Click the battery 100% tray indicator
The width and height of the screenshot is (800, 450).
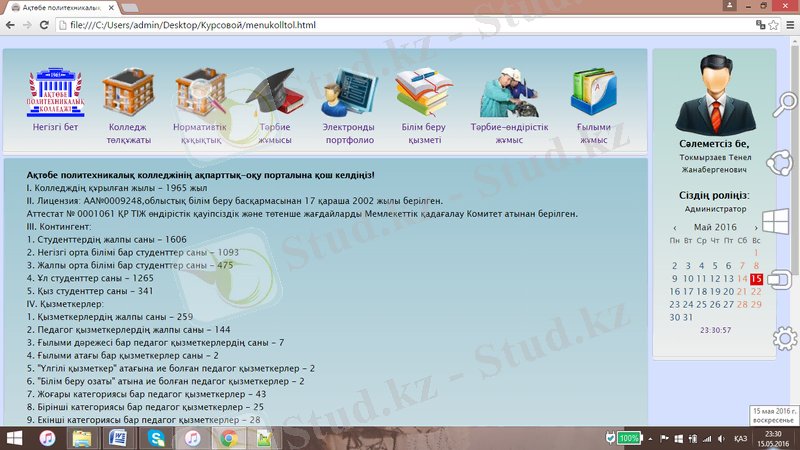point(629,438)
